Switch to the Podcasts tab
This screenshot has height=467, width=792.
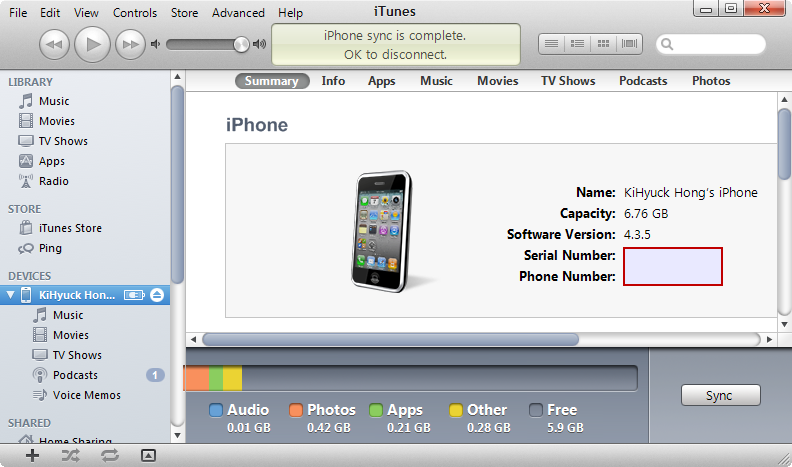643,81
